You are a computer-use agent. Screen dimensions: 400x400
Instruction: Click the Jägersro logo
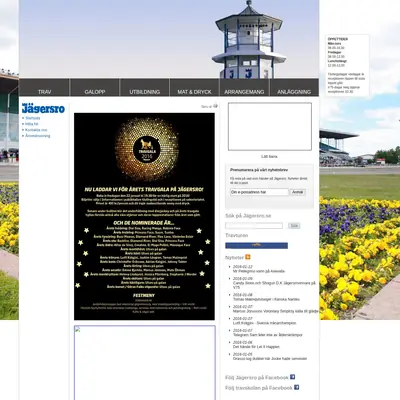point(43,108)
